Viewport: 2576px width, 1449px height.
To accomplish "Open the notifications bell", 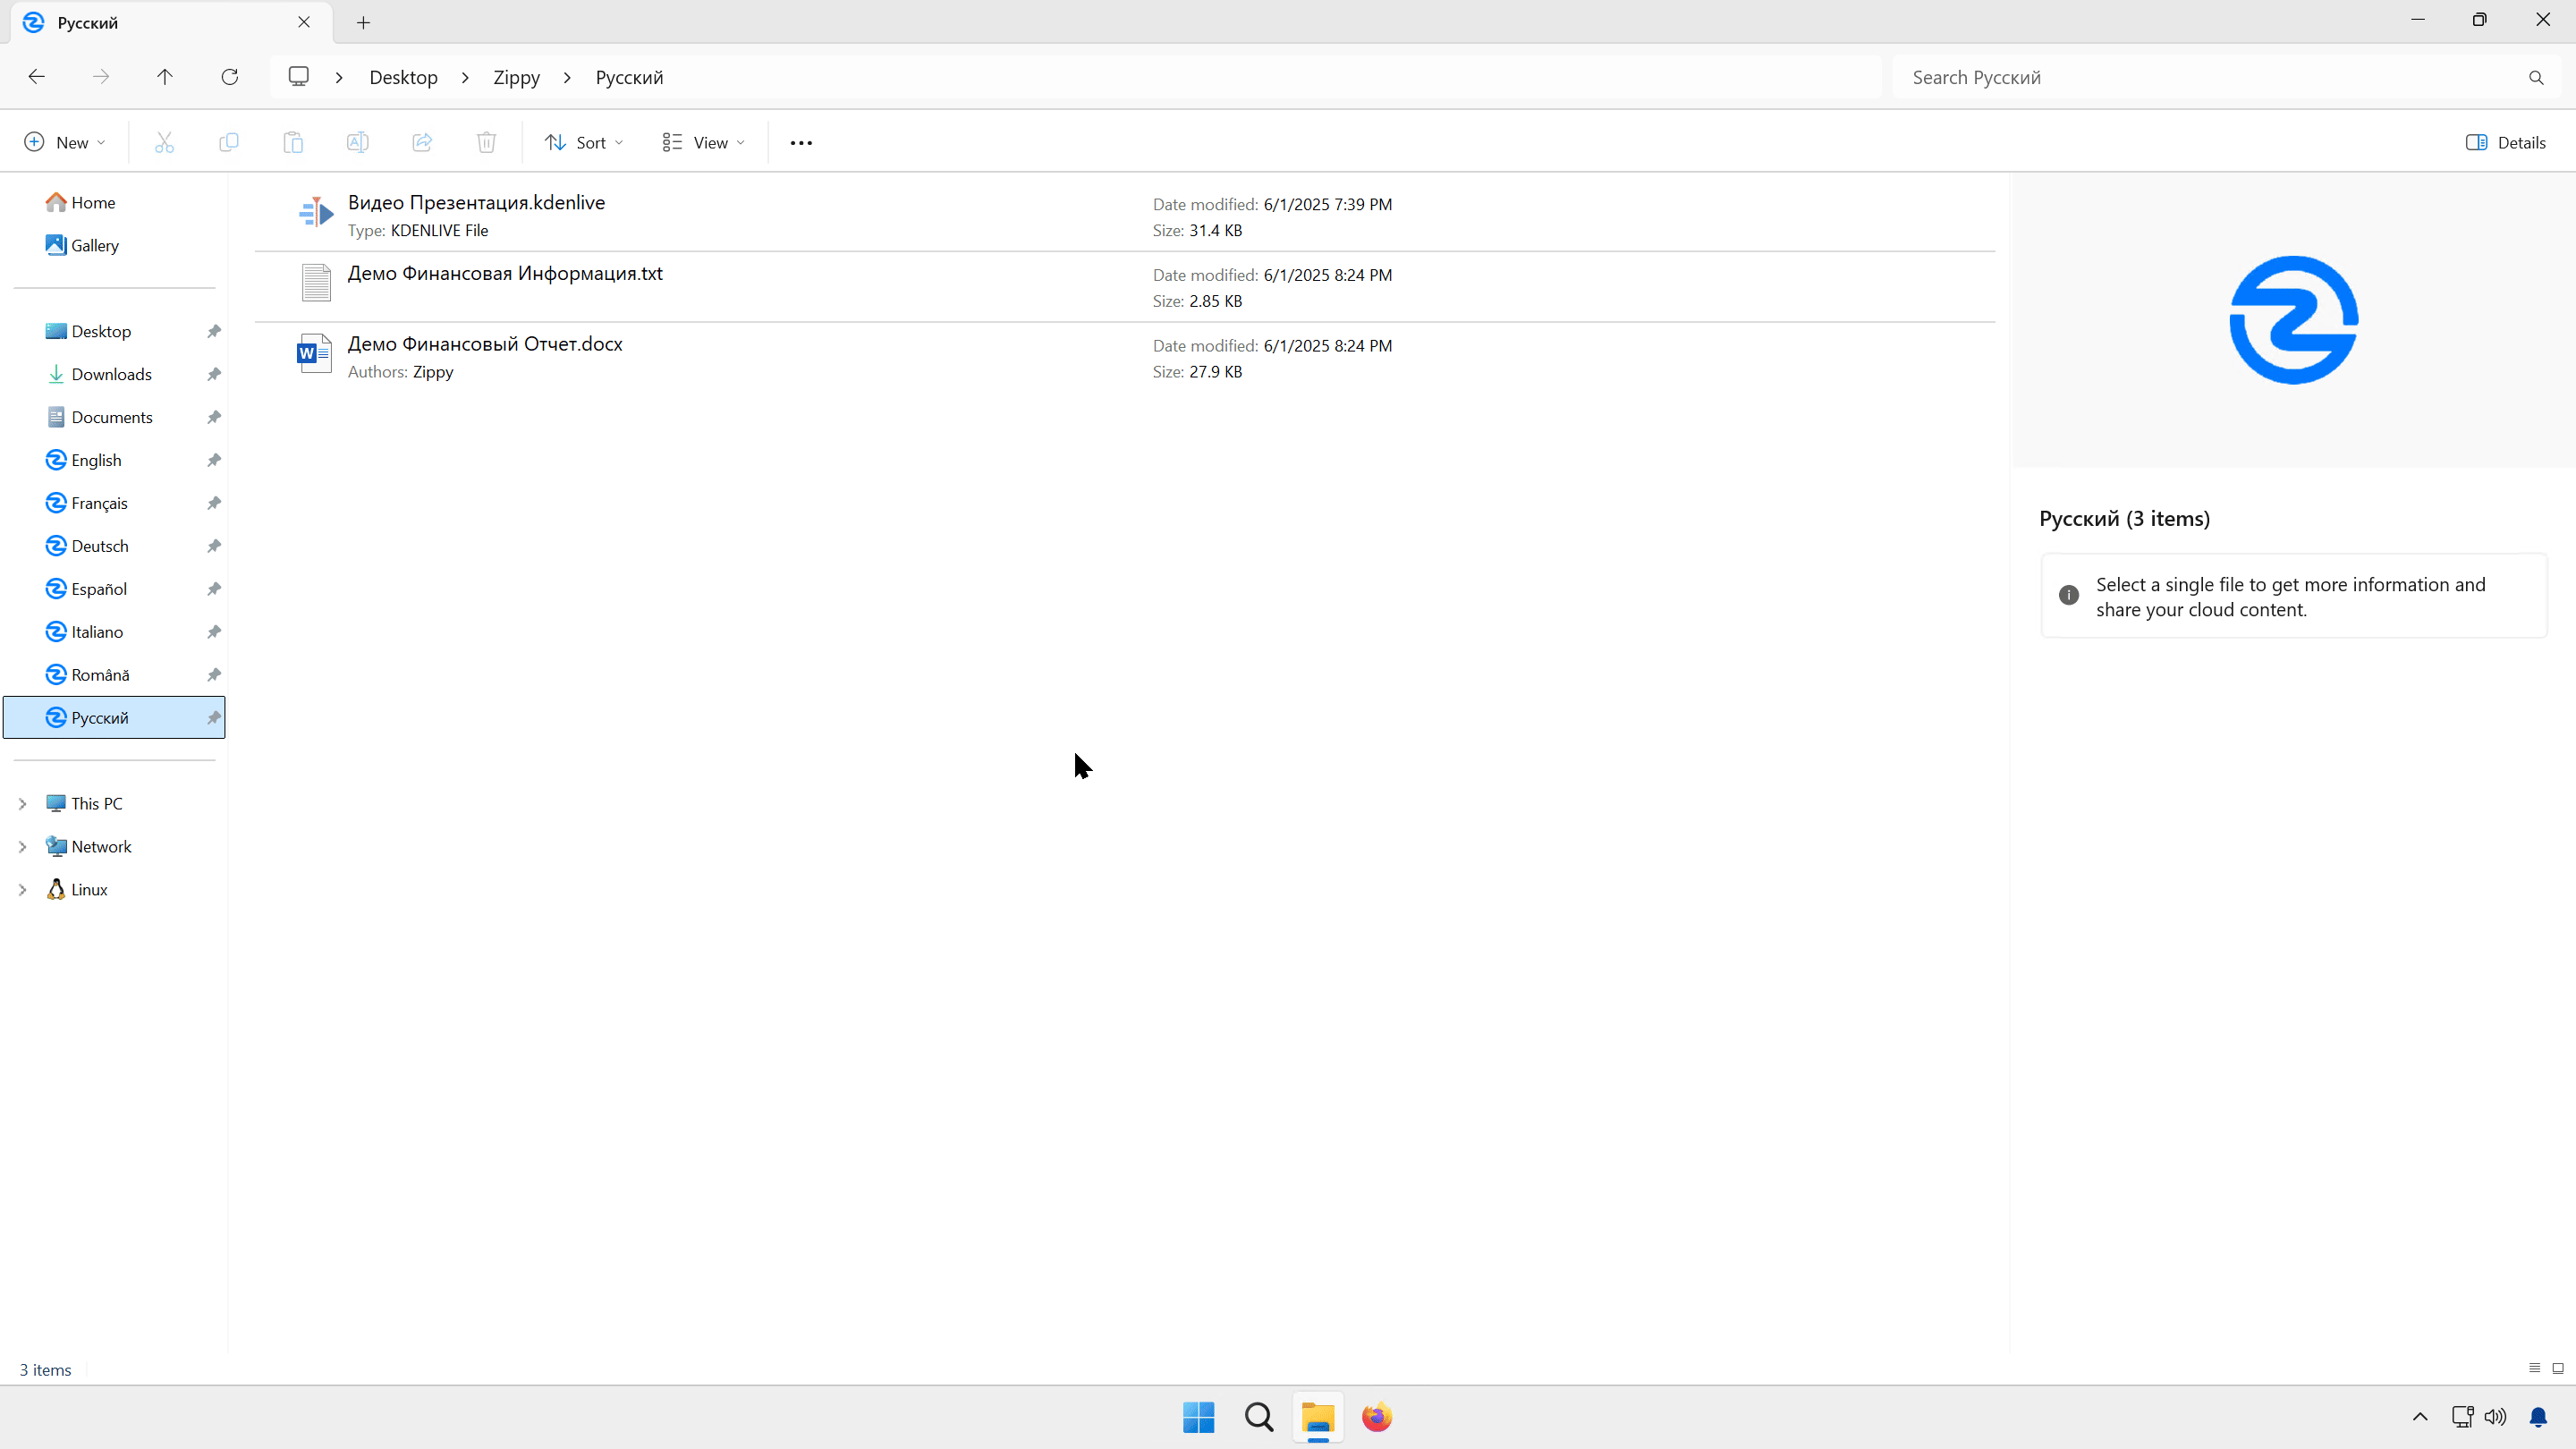I will point(2538,1417).
